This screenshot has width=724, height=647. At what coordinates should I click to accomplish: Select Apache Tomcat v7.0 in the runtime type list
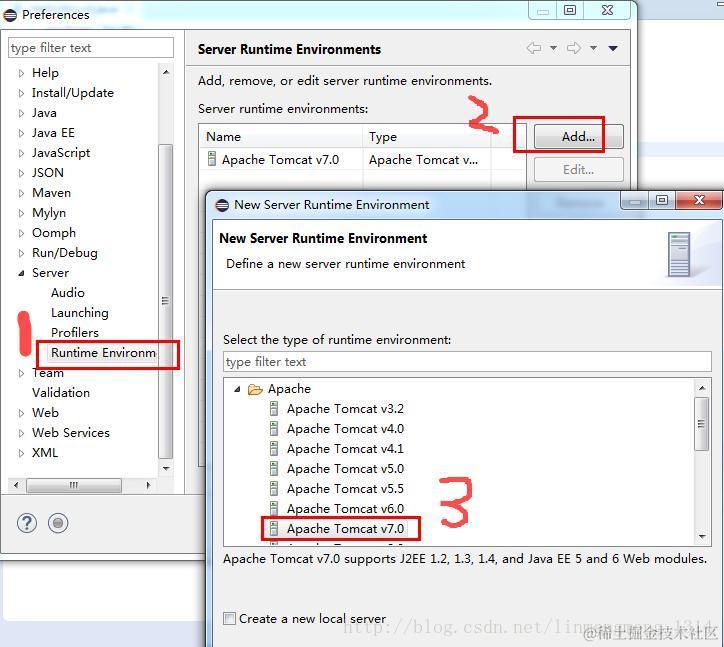point(345,528)
